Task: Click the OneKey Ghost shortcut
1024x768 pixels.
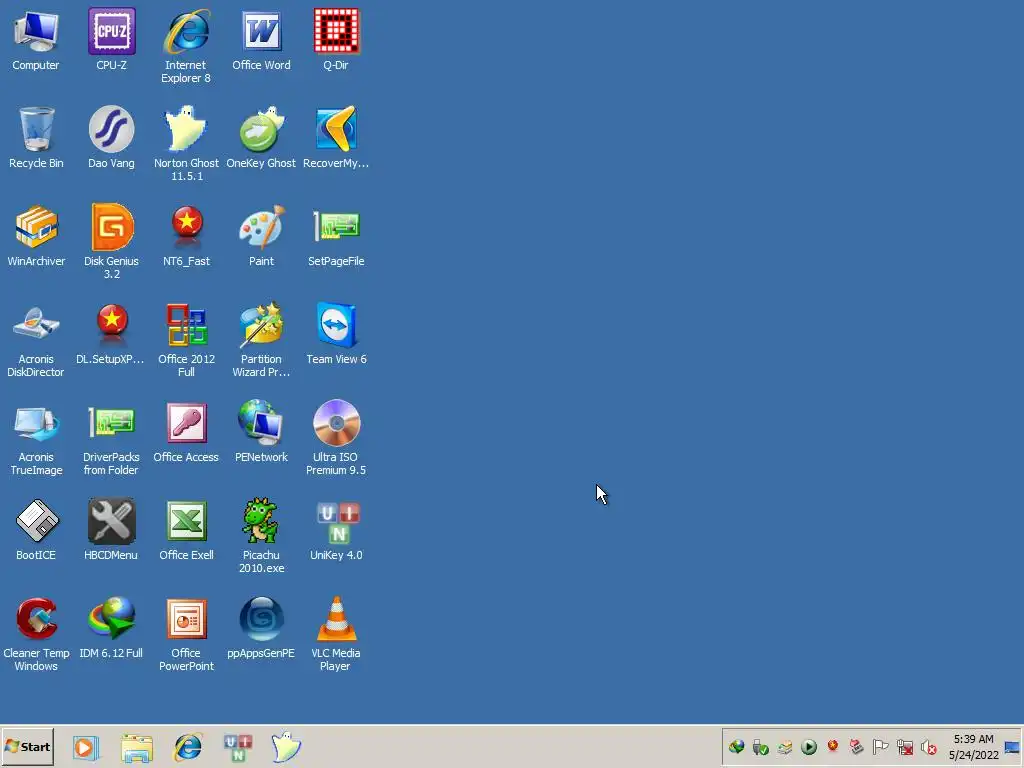Action: point(261,137)
